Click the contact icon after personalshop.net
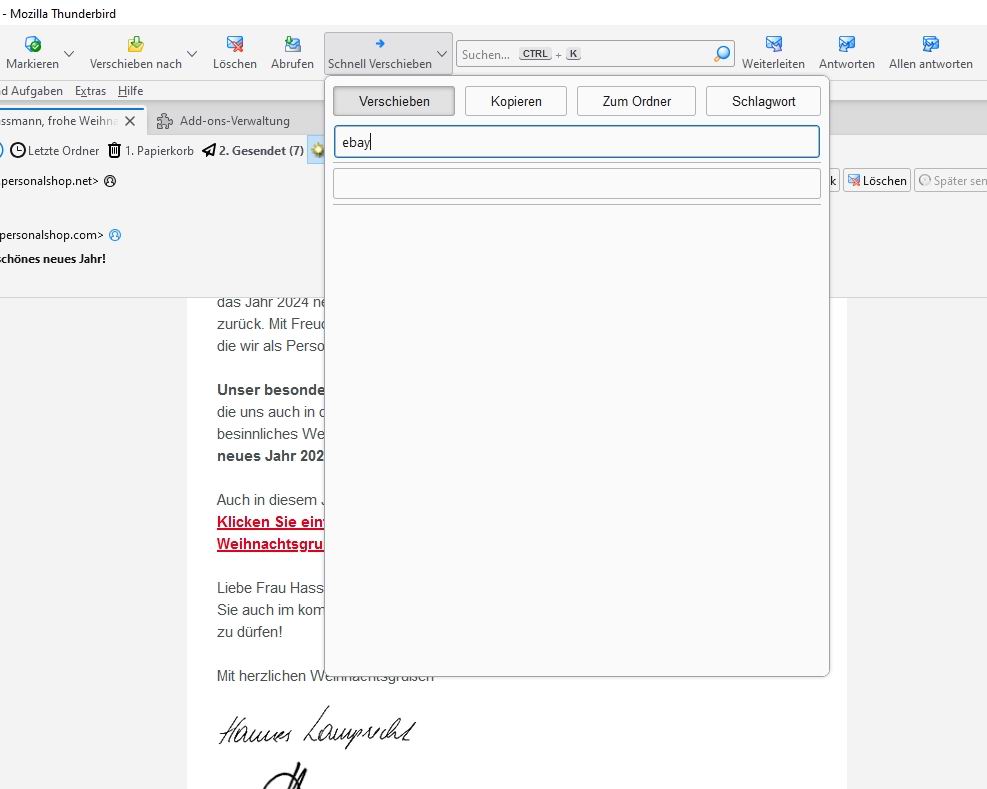987x789 pixels. pyautogui.click(x=110, y=181)
